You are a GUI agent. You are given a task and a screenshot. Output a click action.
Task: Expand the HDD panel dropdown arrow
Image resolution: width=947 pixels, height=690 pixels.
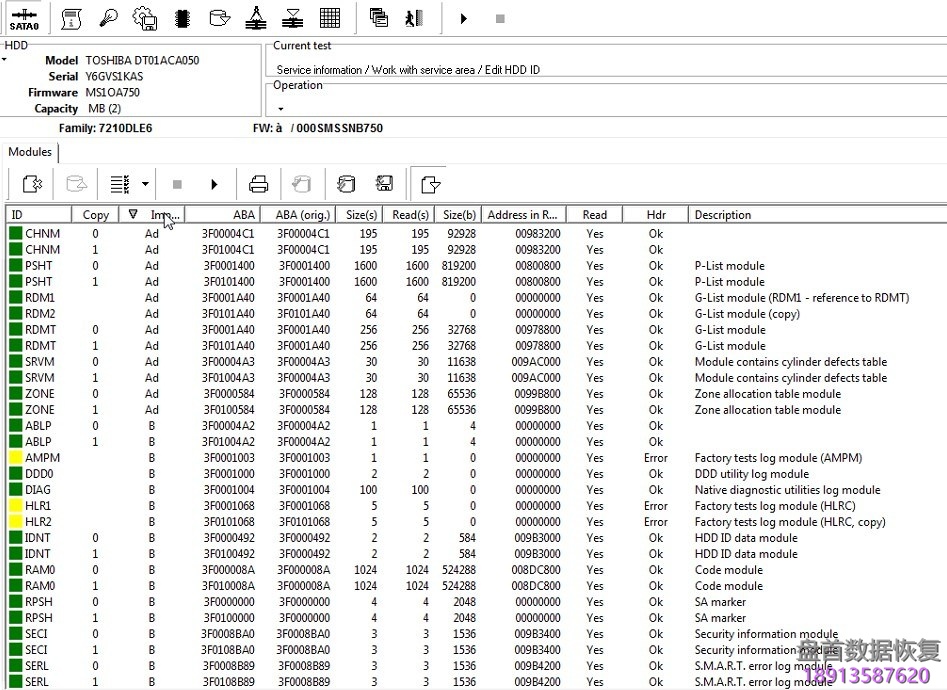pyautogui.click(x=4, y=60)
